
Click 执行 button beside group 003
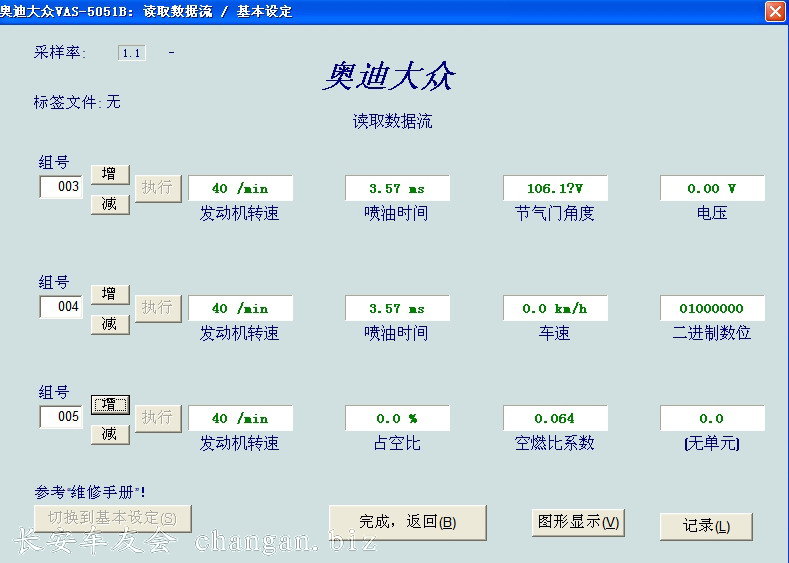click(x=158, y=189)
